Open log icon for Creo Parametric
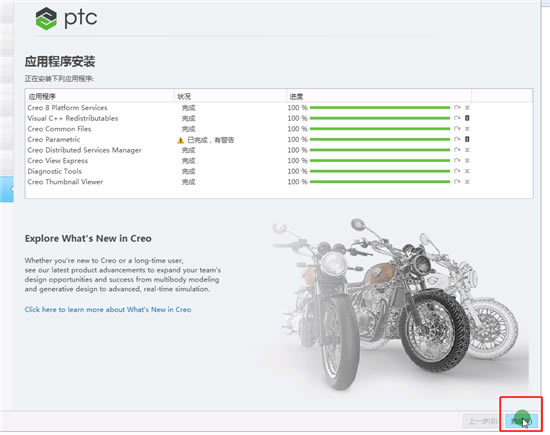550x435 pixels. tap(467, 139)
